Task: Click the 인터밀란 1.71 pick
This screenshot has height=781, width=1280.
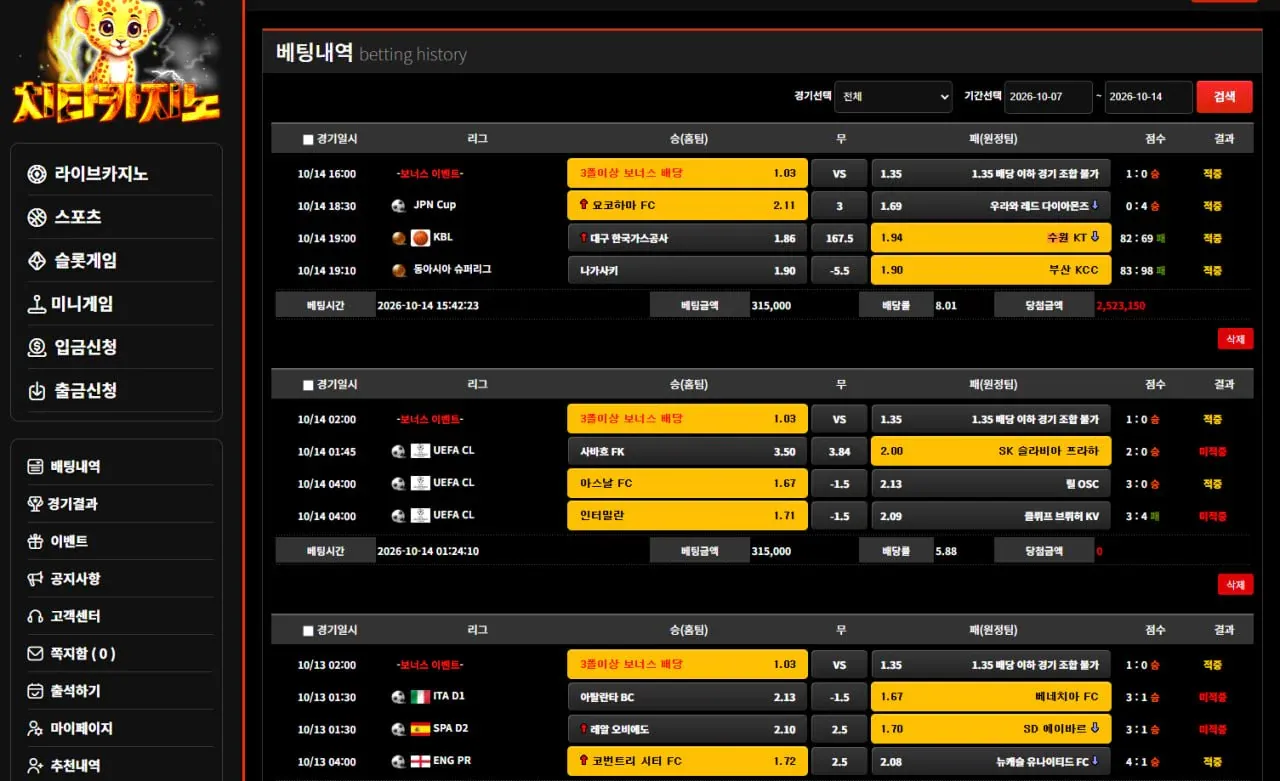Action: (x=687, y=516)
